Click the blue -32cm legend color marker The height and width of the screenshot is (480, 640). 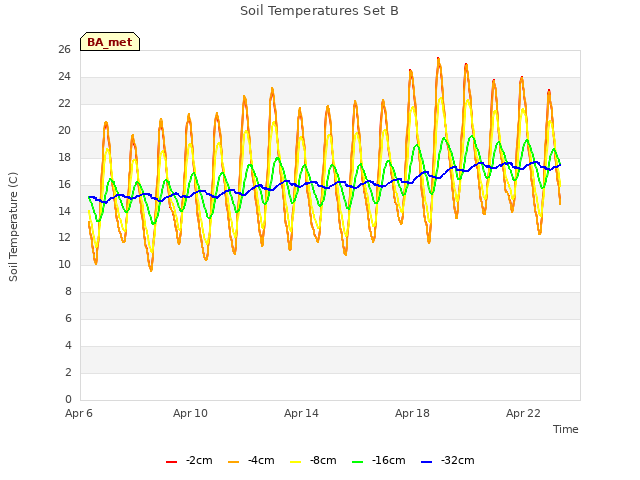pos(426,462)
